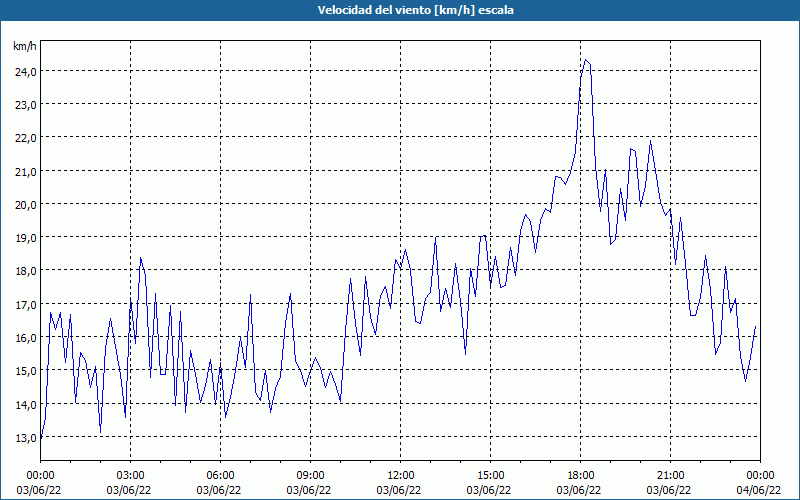This screenshot has width=800, height=500.
Task: Click the '12:00' time axis label
Action: tap(401, 476)
